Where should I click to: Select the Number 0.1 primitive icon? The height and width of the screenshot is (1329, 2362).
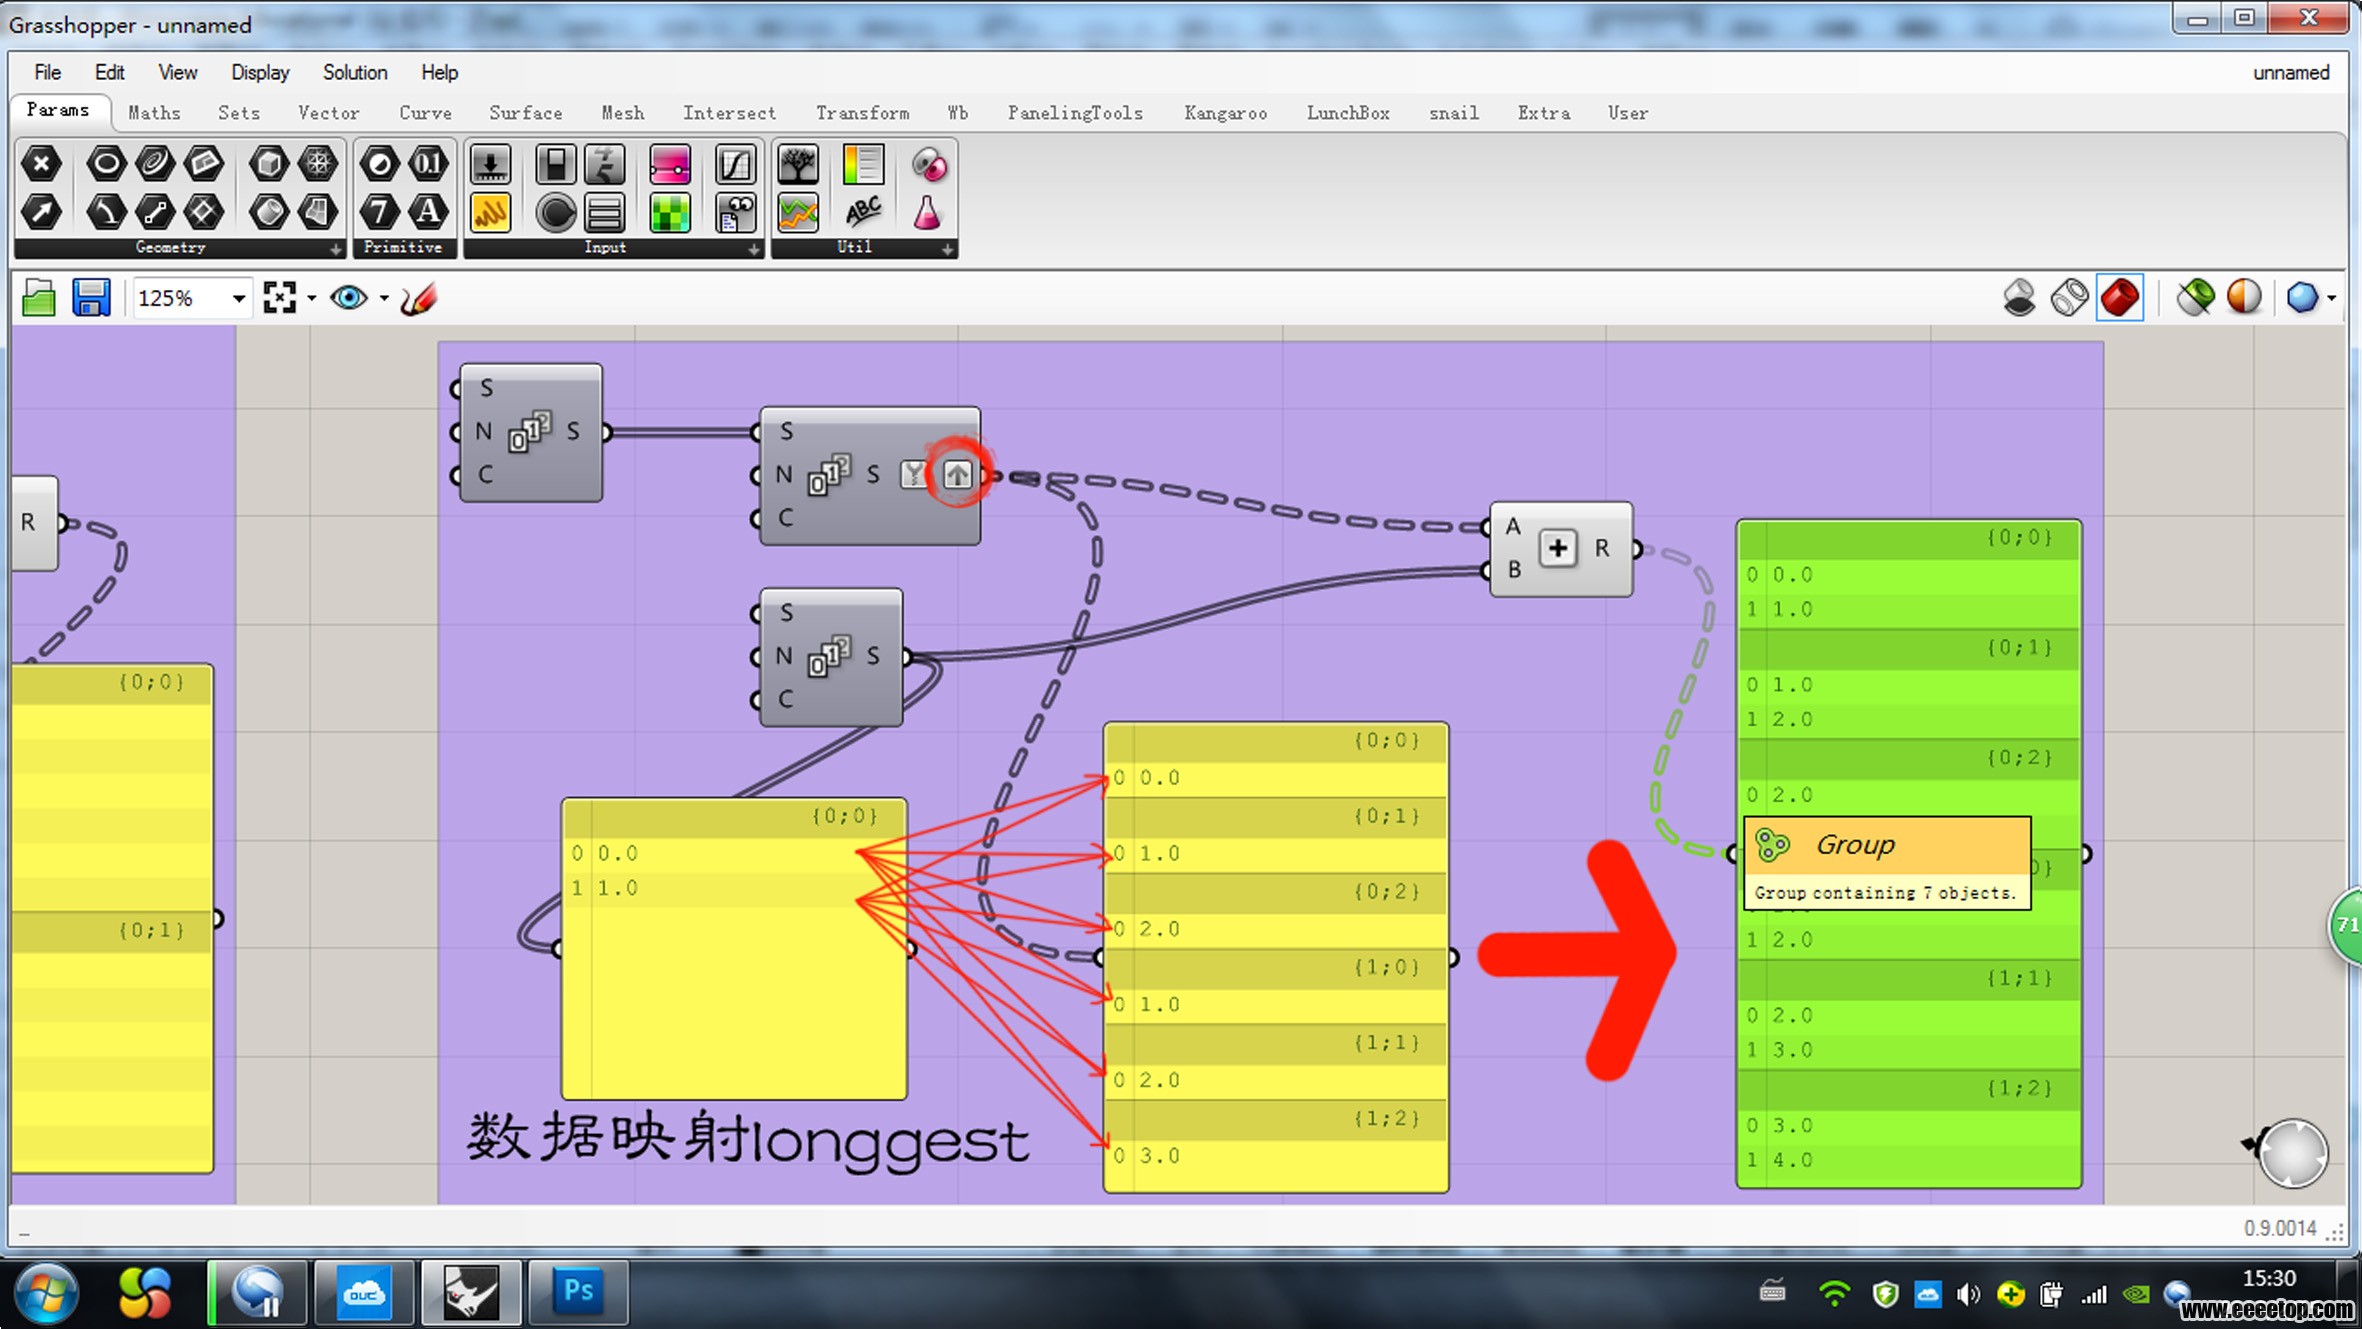point(428,164)
